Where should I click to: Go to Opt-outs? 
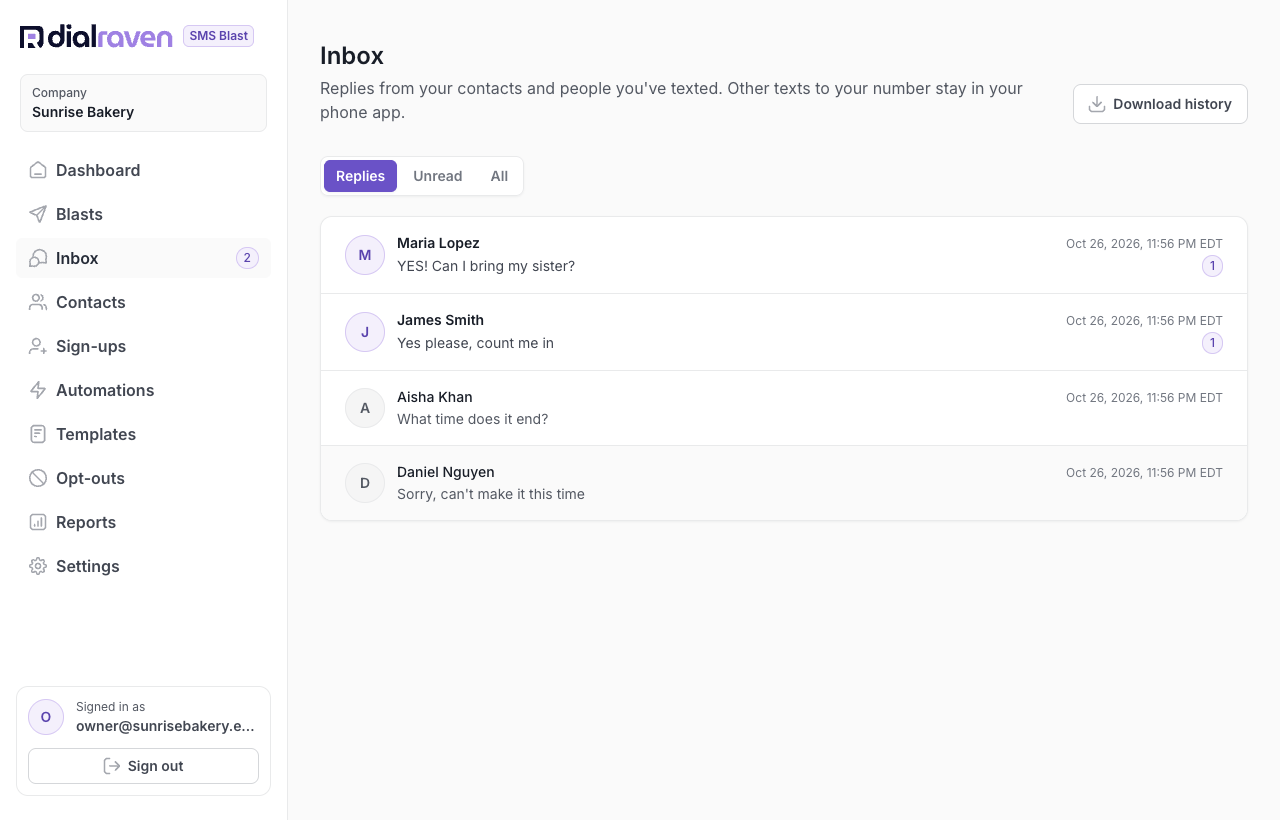pos(143,478)
